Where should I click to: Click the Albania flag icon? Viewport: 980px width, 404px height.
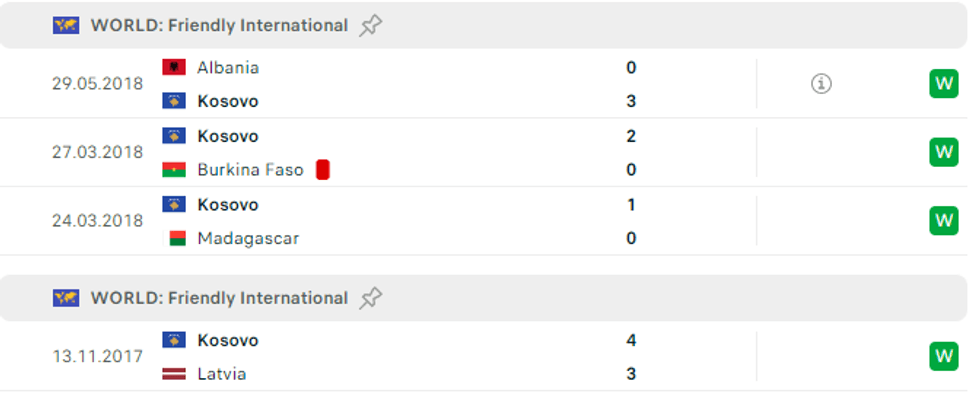coord(174,67)
